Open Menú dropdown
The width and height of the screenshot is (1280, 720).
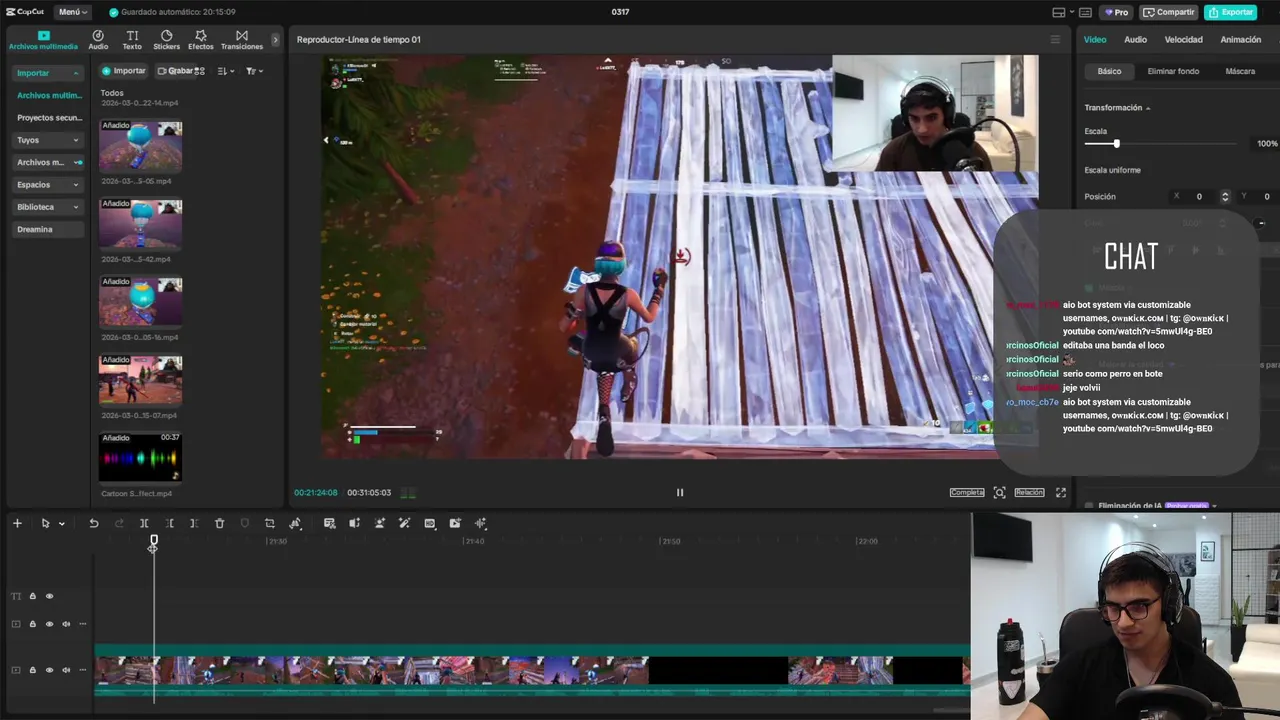click(72, 12)
